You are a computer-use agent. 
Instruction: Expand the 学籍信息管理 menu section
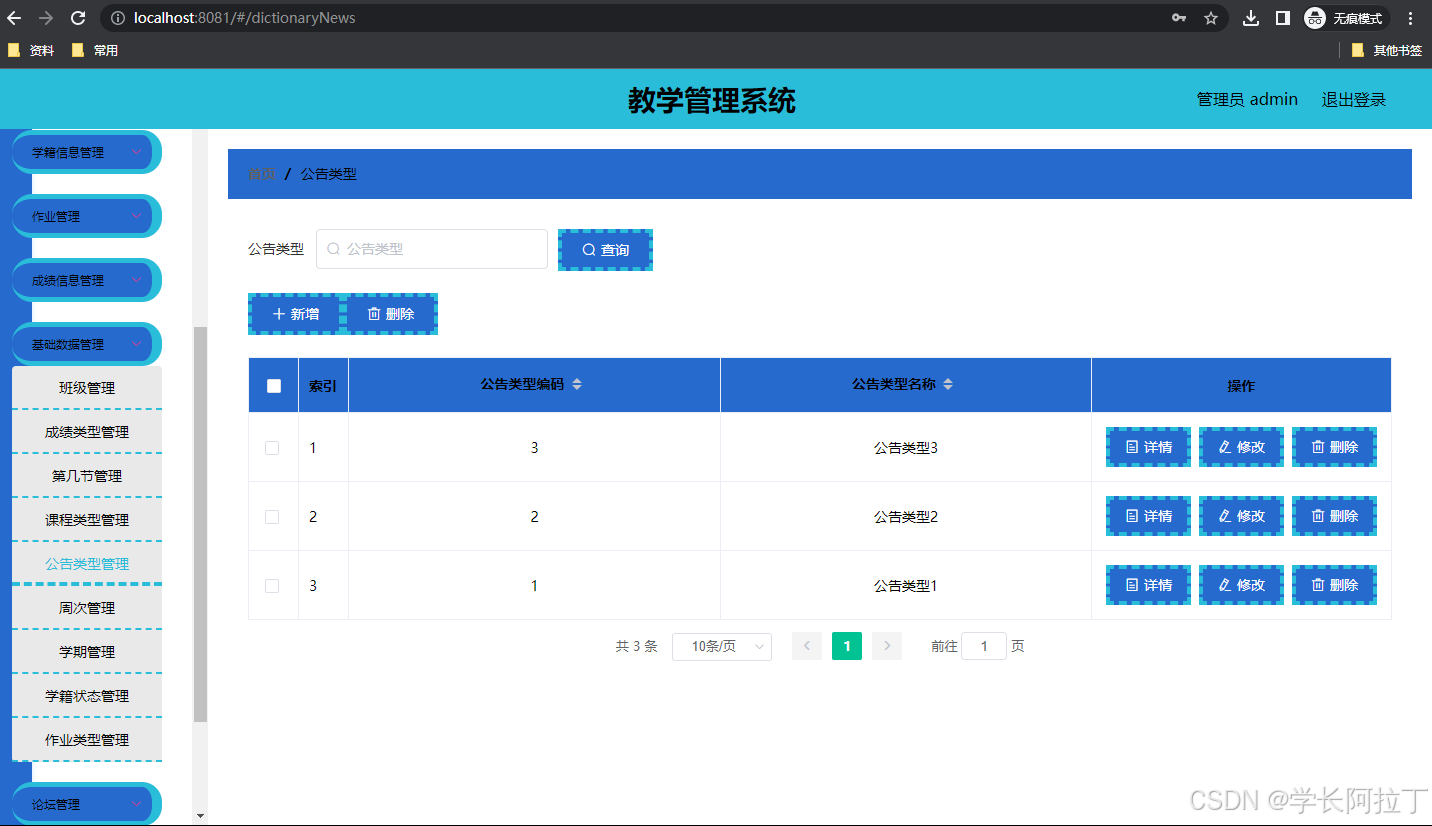tap(86, 151)
